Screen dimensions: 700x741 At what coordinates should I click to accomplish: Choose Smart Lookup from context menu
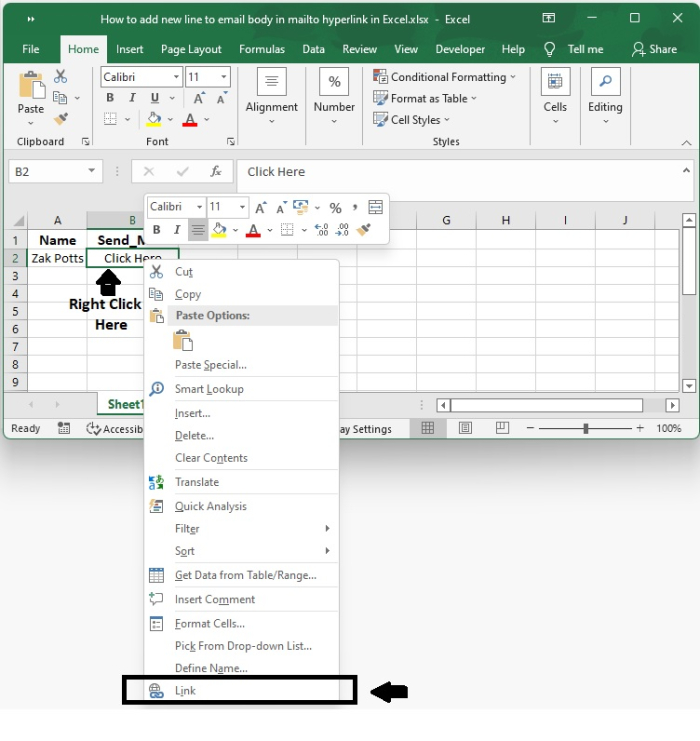point(242,389)
